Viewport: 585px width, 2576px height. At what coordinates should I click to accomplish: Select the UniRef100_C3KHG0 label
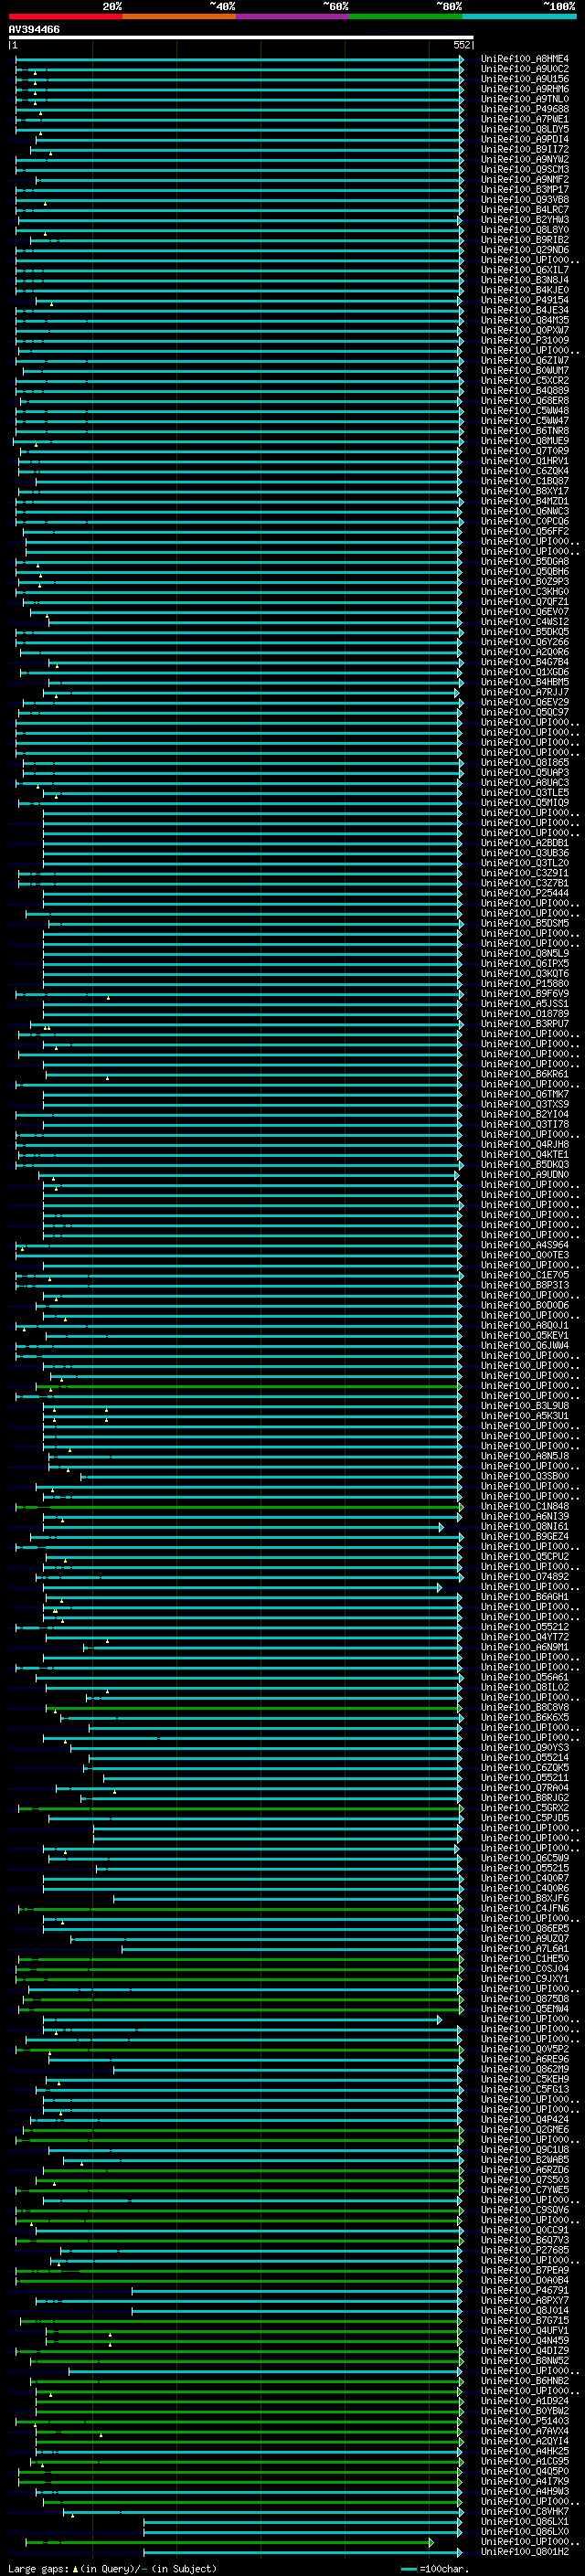[x=525, y=591]
